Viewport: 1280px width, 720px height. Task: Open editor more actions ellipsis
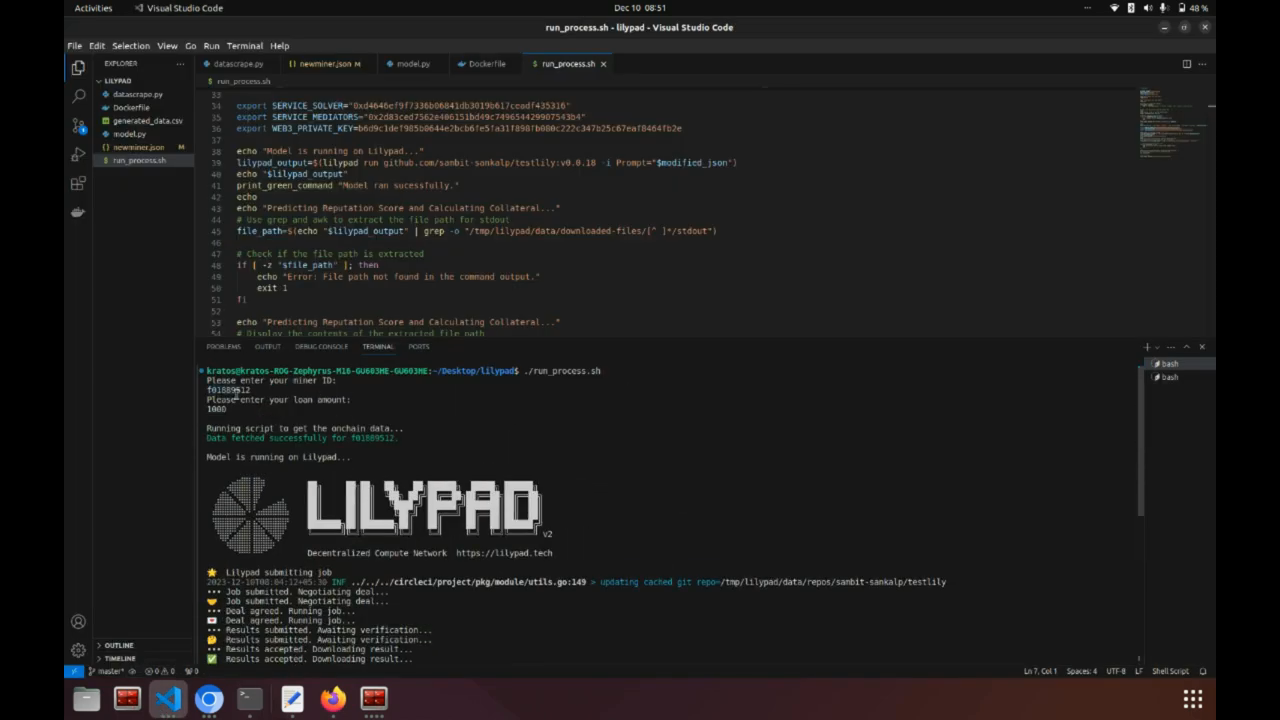1202,64
